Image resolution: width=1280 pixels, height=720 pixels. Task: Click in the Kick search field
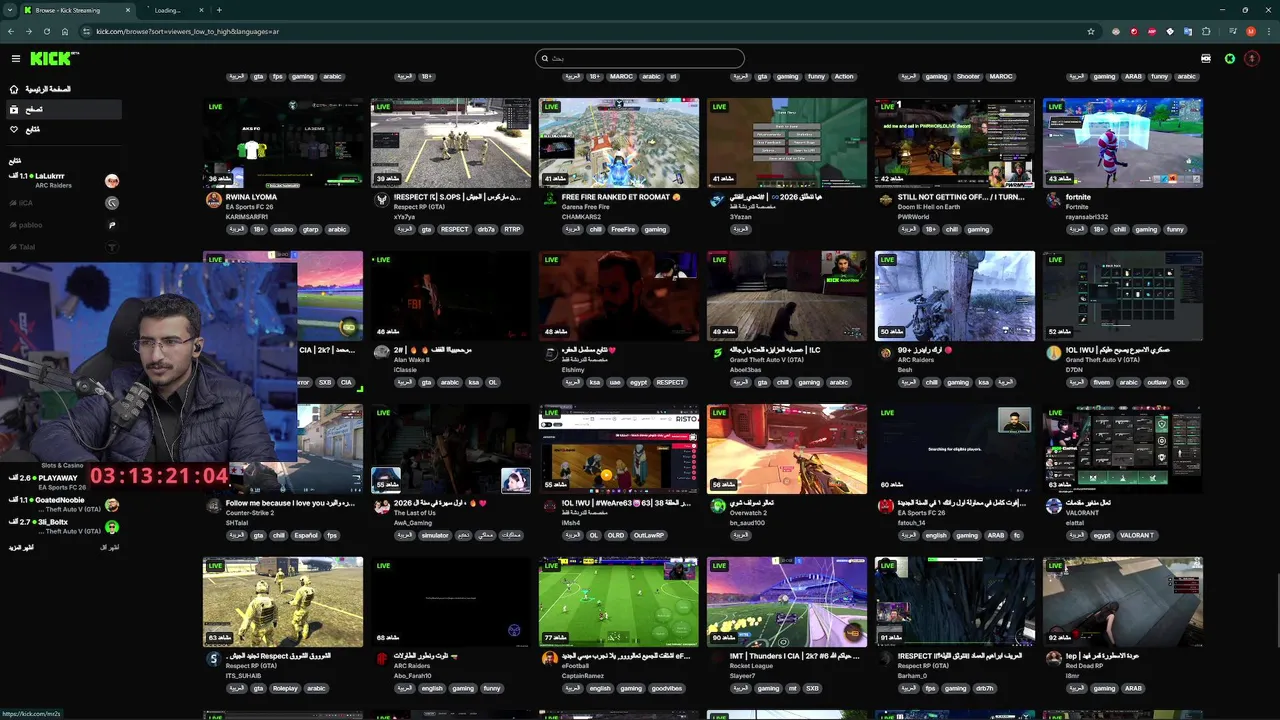[x=640, y=58]
